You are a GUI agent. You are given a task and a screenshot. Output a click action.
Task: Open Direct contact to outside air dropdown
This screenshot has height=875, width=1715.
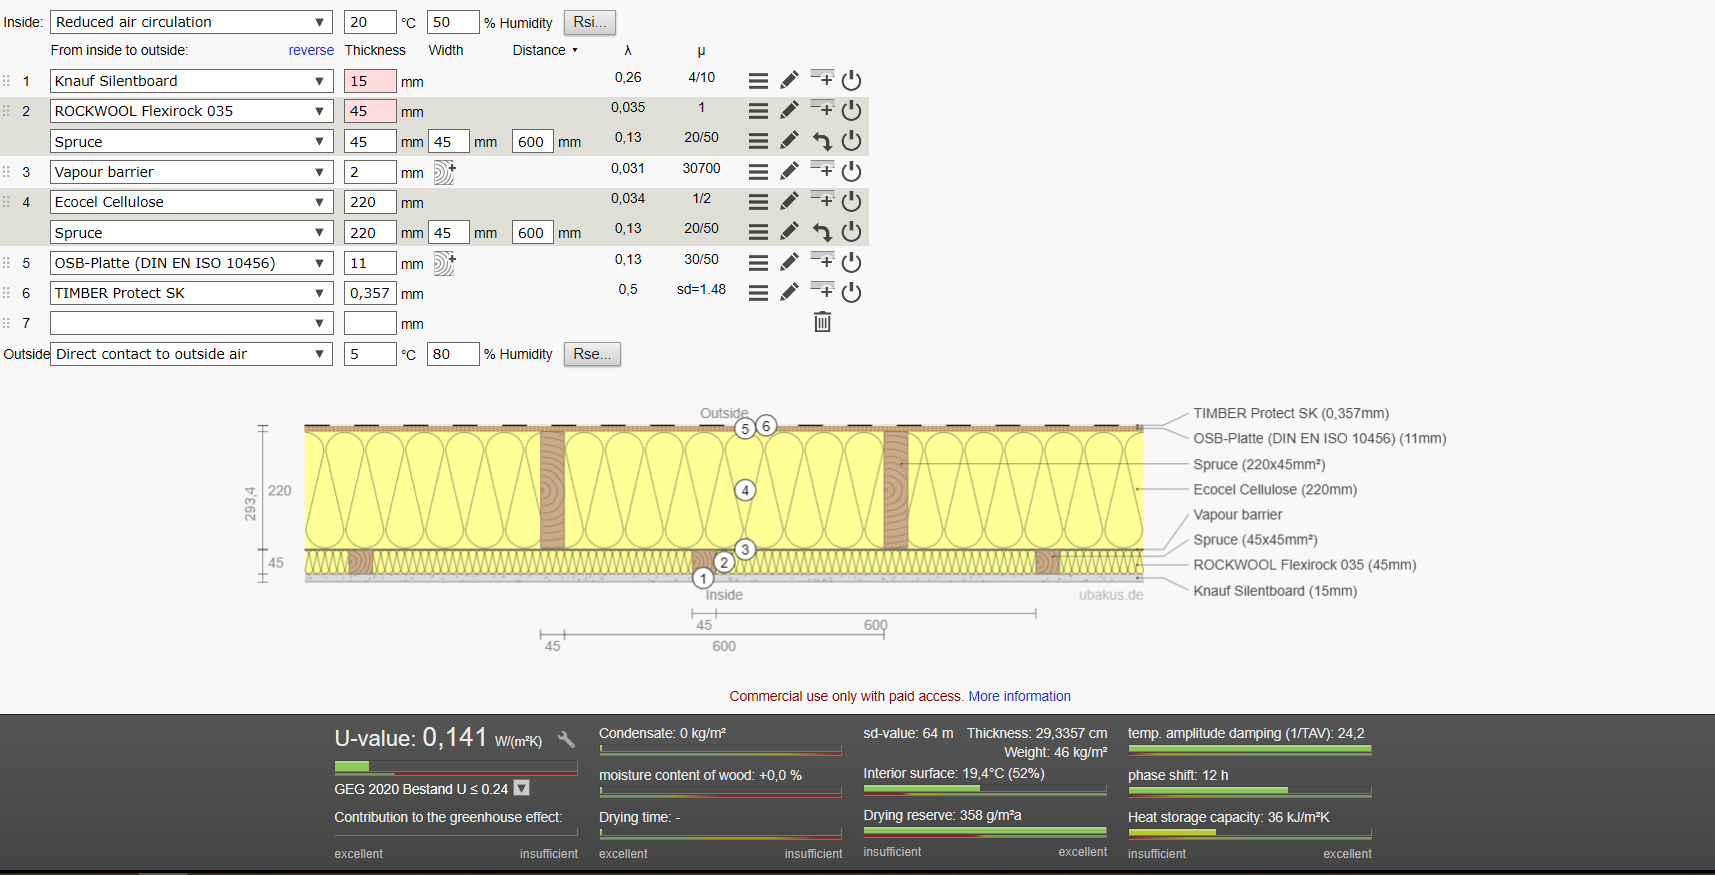pyautogui.click(x=191, y=354)
